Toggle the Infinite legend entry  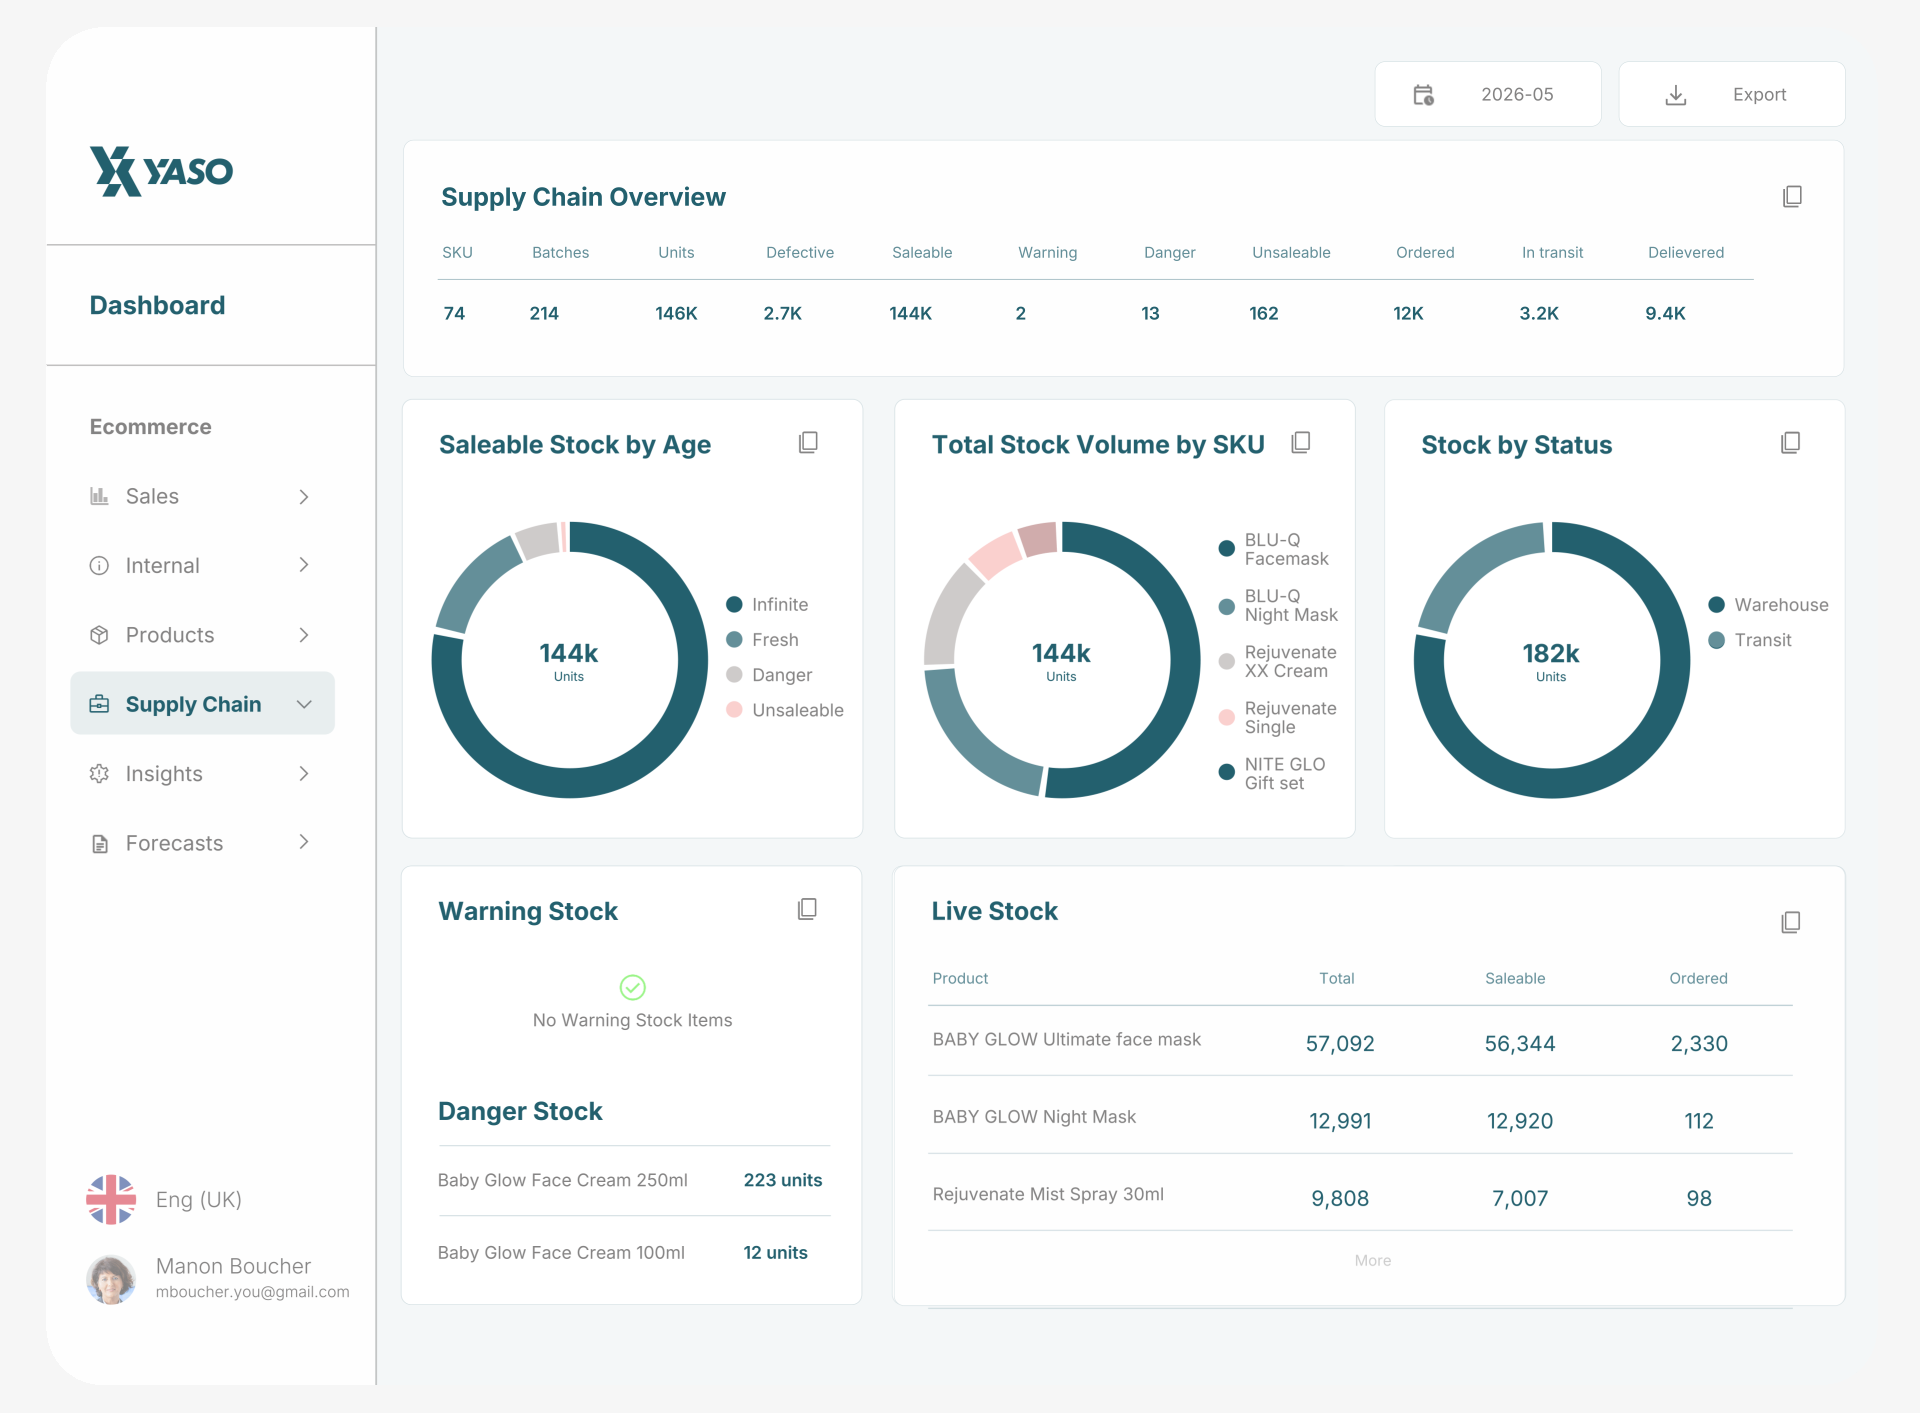(x=767, y=604)
